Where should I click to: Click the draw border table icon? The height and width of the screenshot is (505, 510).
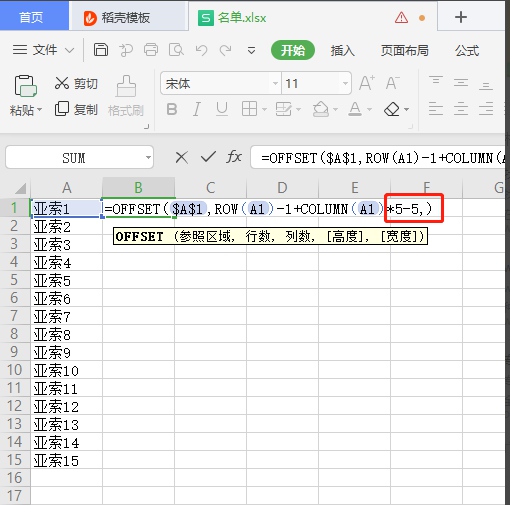click(x=284, y=109)
